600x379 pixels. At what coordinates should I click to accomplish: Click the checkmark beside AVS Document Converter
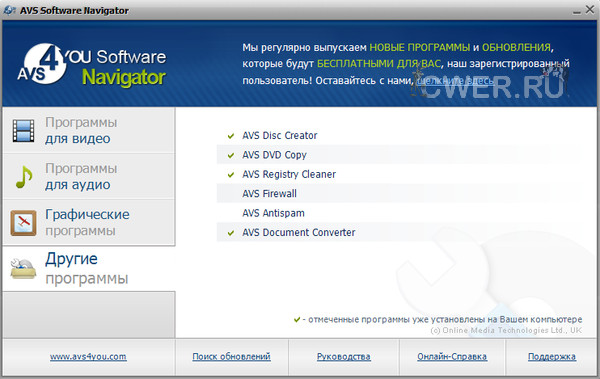click(231, 233)
